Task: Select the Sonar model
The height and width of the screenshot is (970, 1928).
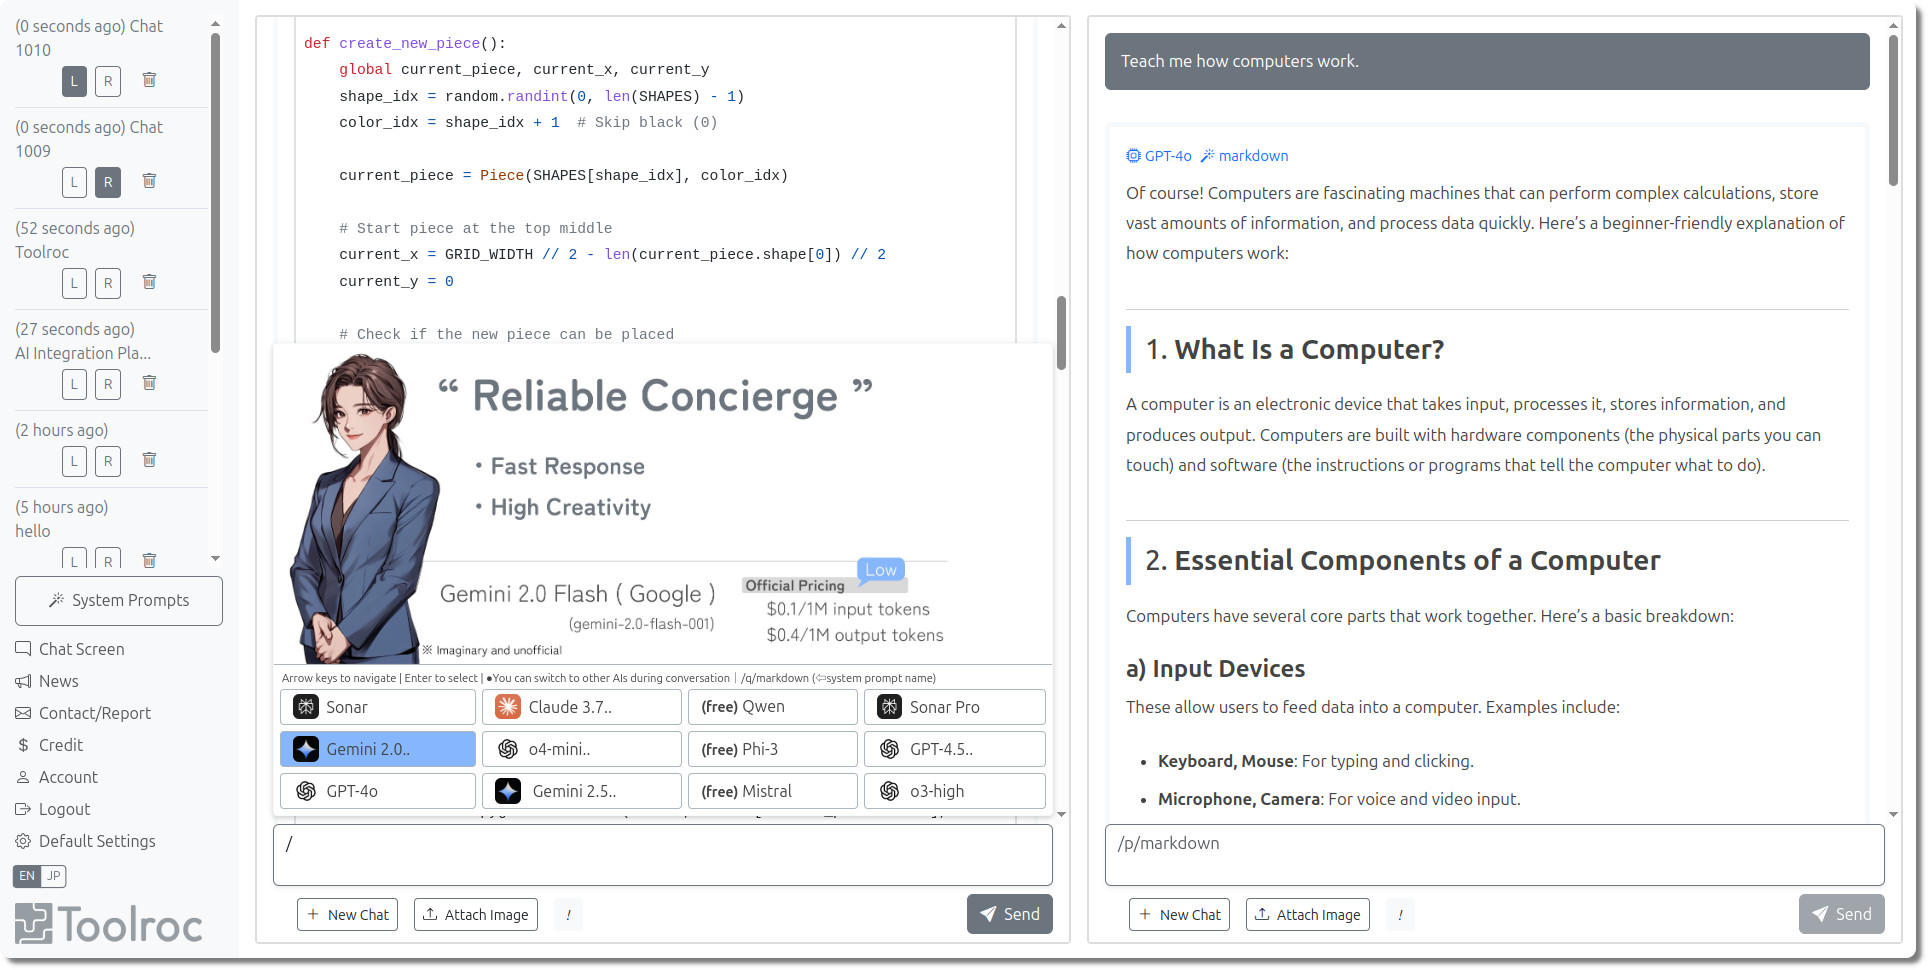Action: pyautogui.click(x=378, y=707)
